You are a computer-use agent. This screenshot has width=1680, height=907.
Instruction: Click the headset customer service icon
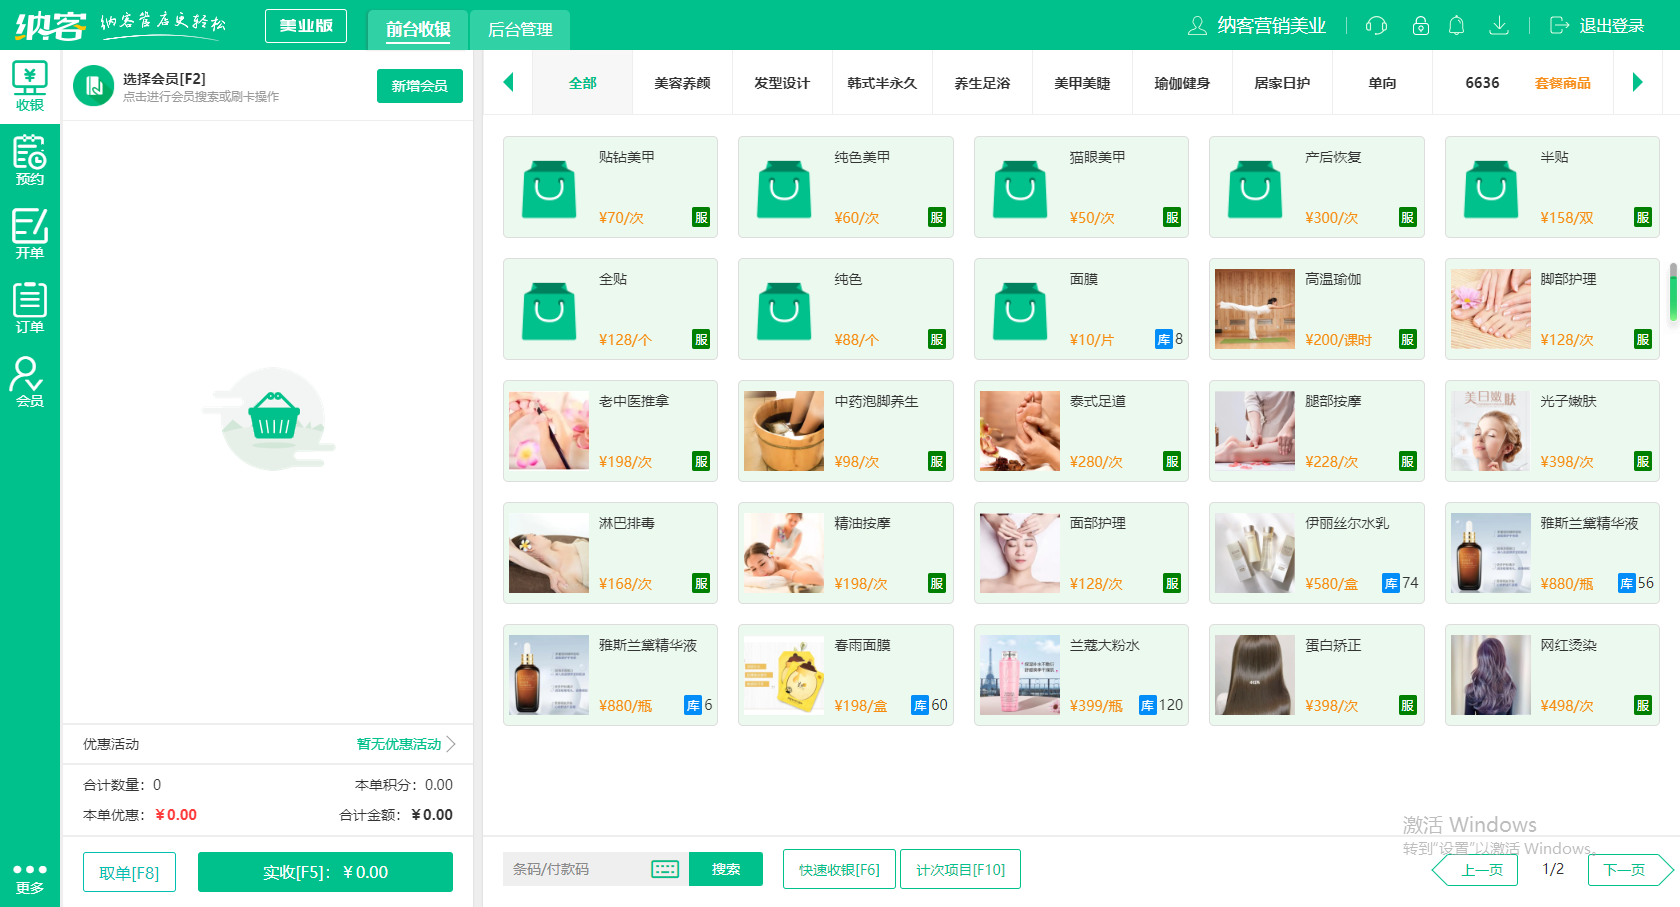(1376, 26)
